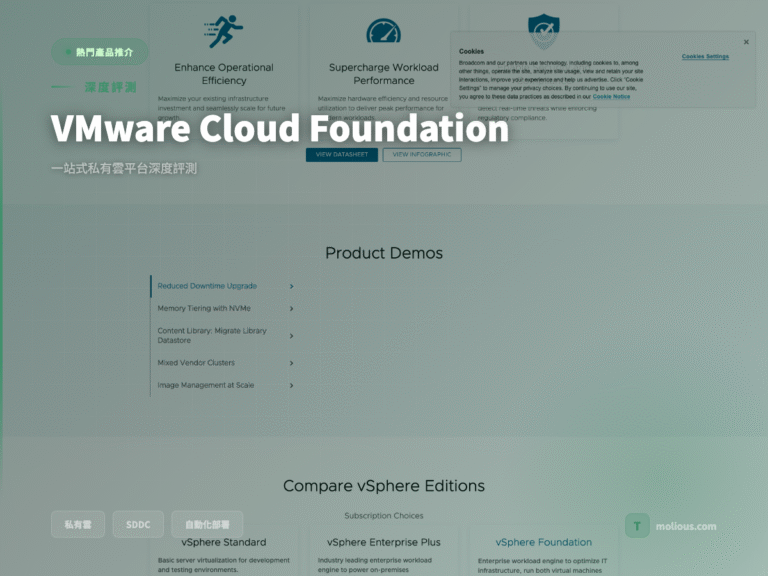Click the green dot in 熱門產品推介 badge
Screen dimensions: 768x576
coord(69,52)
